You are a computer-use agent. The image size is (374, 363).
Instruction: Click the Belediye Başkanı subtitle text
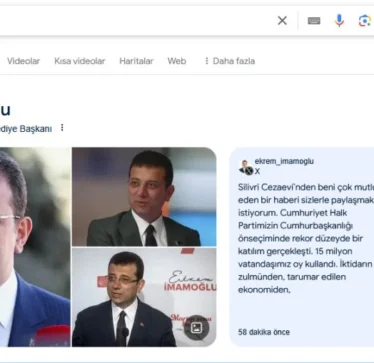26,129
